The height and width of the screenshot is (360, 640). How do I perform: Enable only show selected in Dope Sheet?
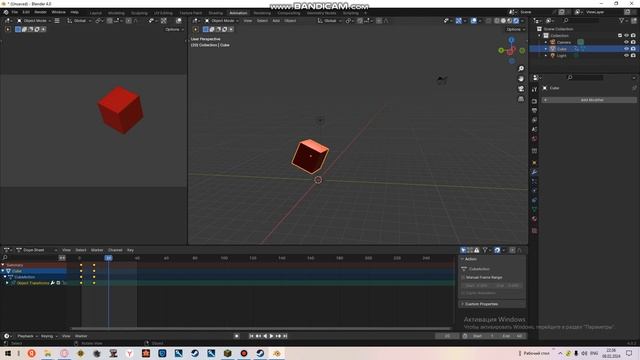[463, 250]
